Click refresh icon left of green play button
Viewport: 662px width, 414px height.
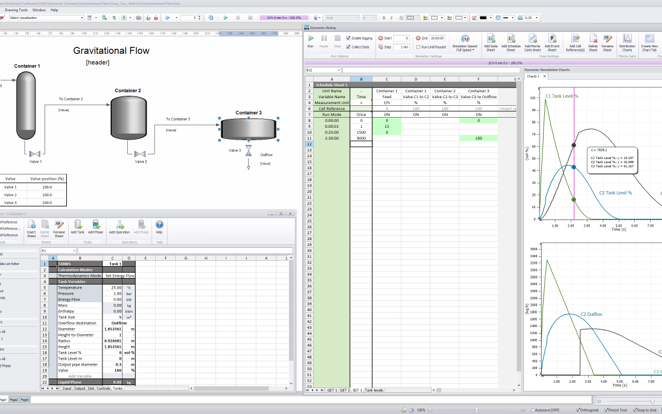click(211, 18)
